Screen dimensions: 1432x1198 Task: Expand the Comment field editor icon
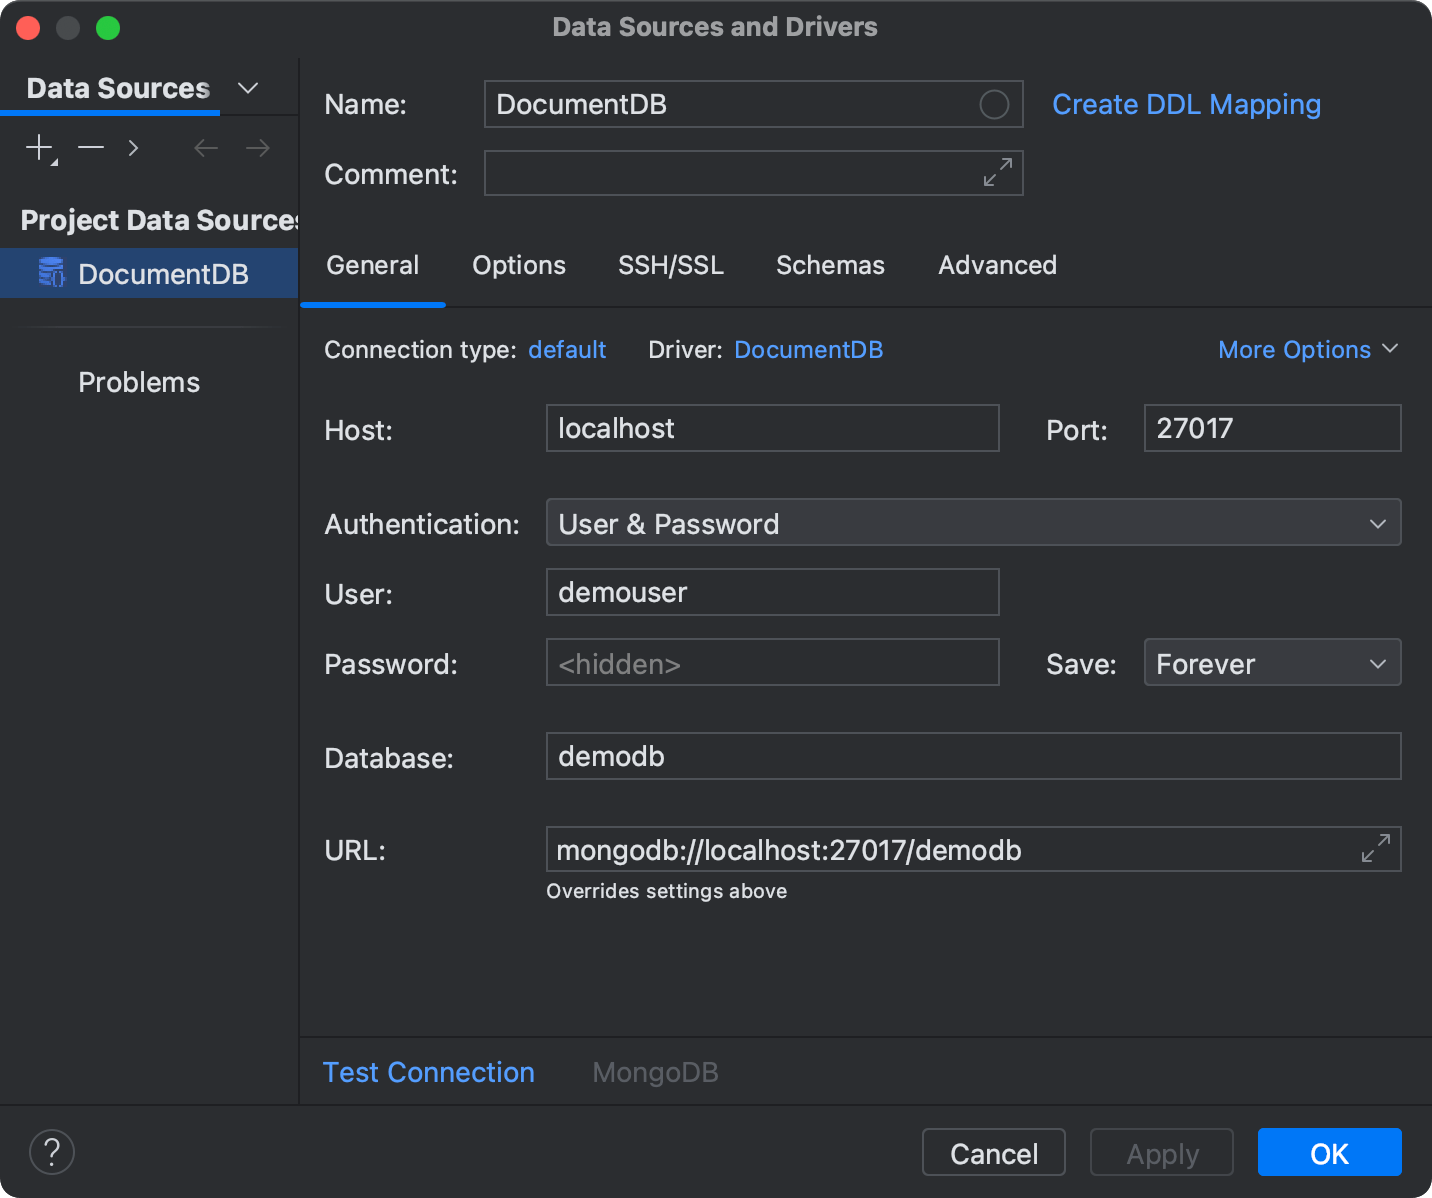tap(996, 172)
